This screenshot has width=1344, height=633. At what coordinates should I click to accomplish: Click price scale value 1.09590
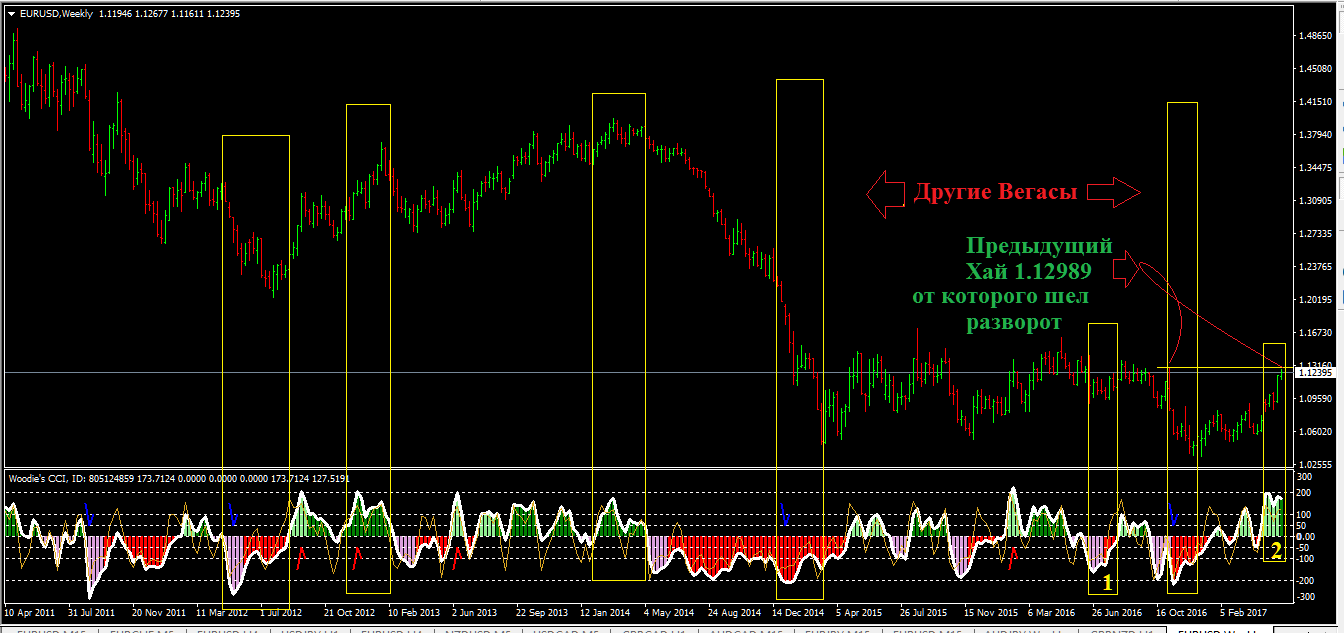pyautogui.click(x=1314, y=398)
